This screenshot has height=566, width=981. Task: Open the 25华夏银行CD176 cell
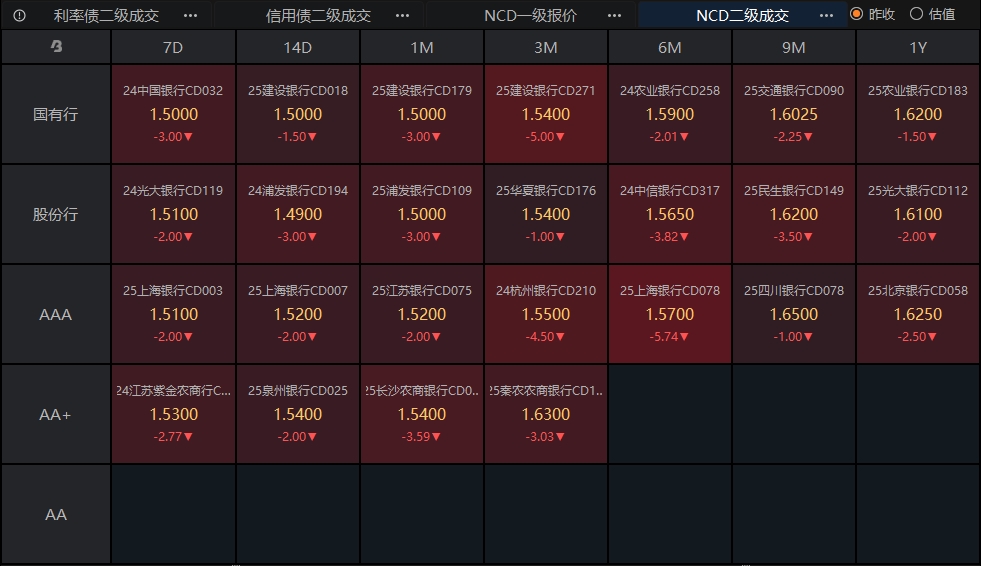coord(546,215)
